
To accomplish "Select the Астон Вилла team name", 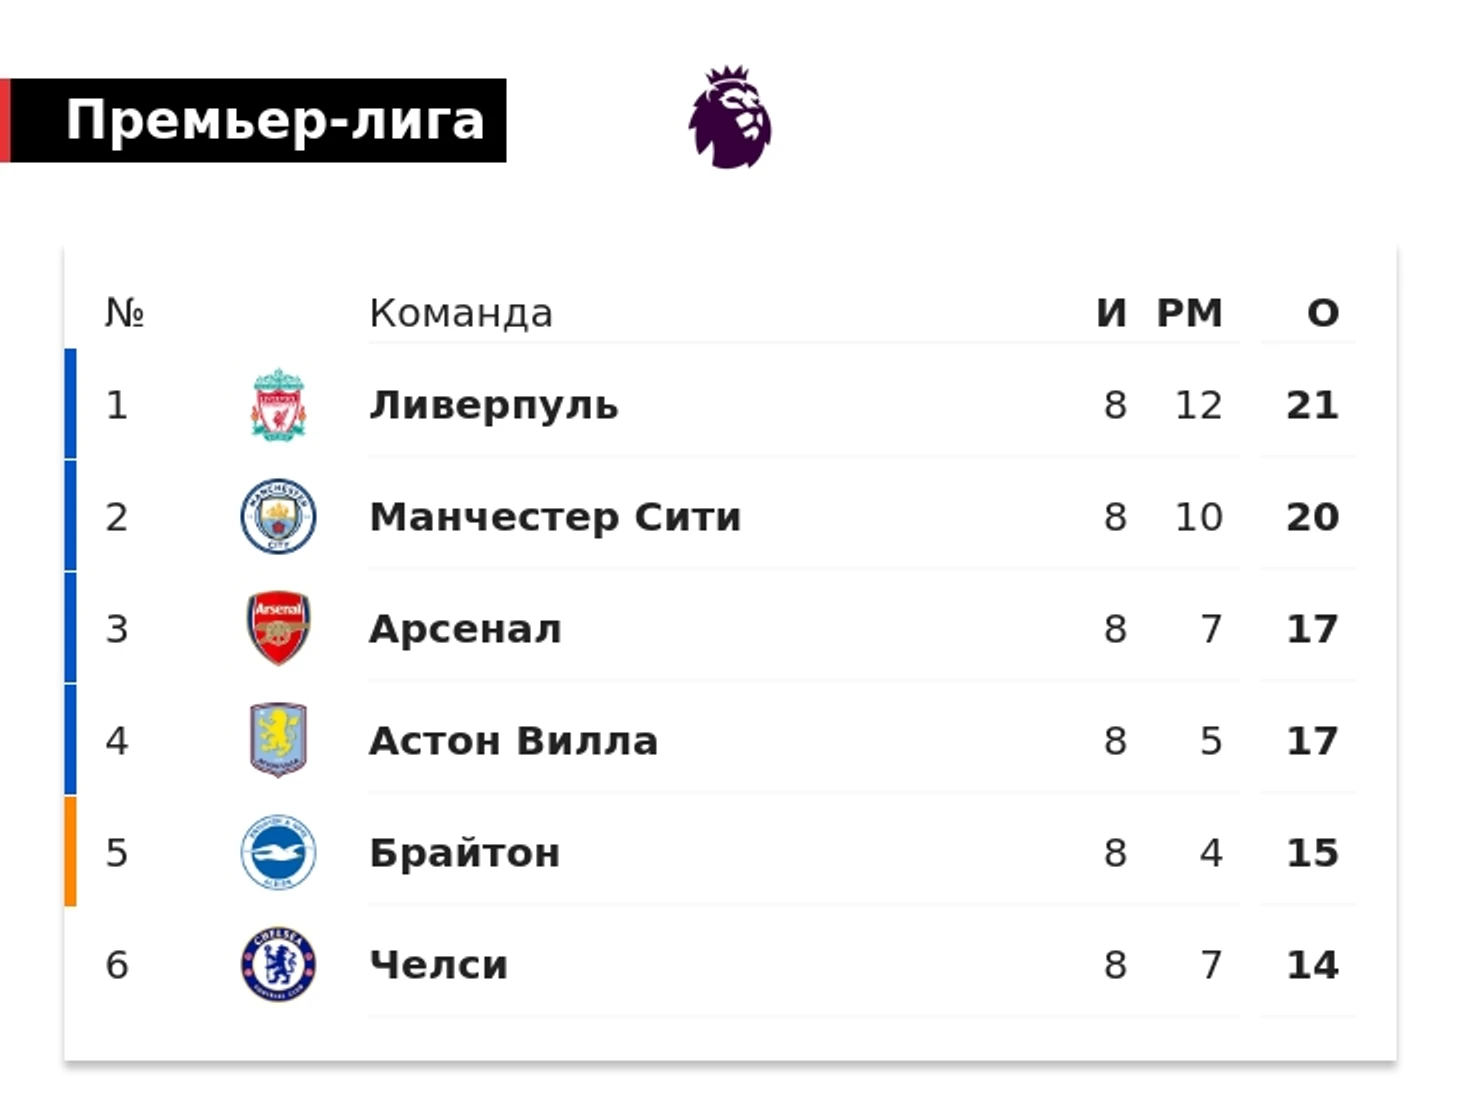I will 513,741.
